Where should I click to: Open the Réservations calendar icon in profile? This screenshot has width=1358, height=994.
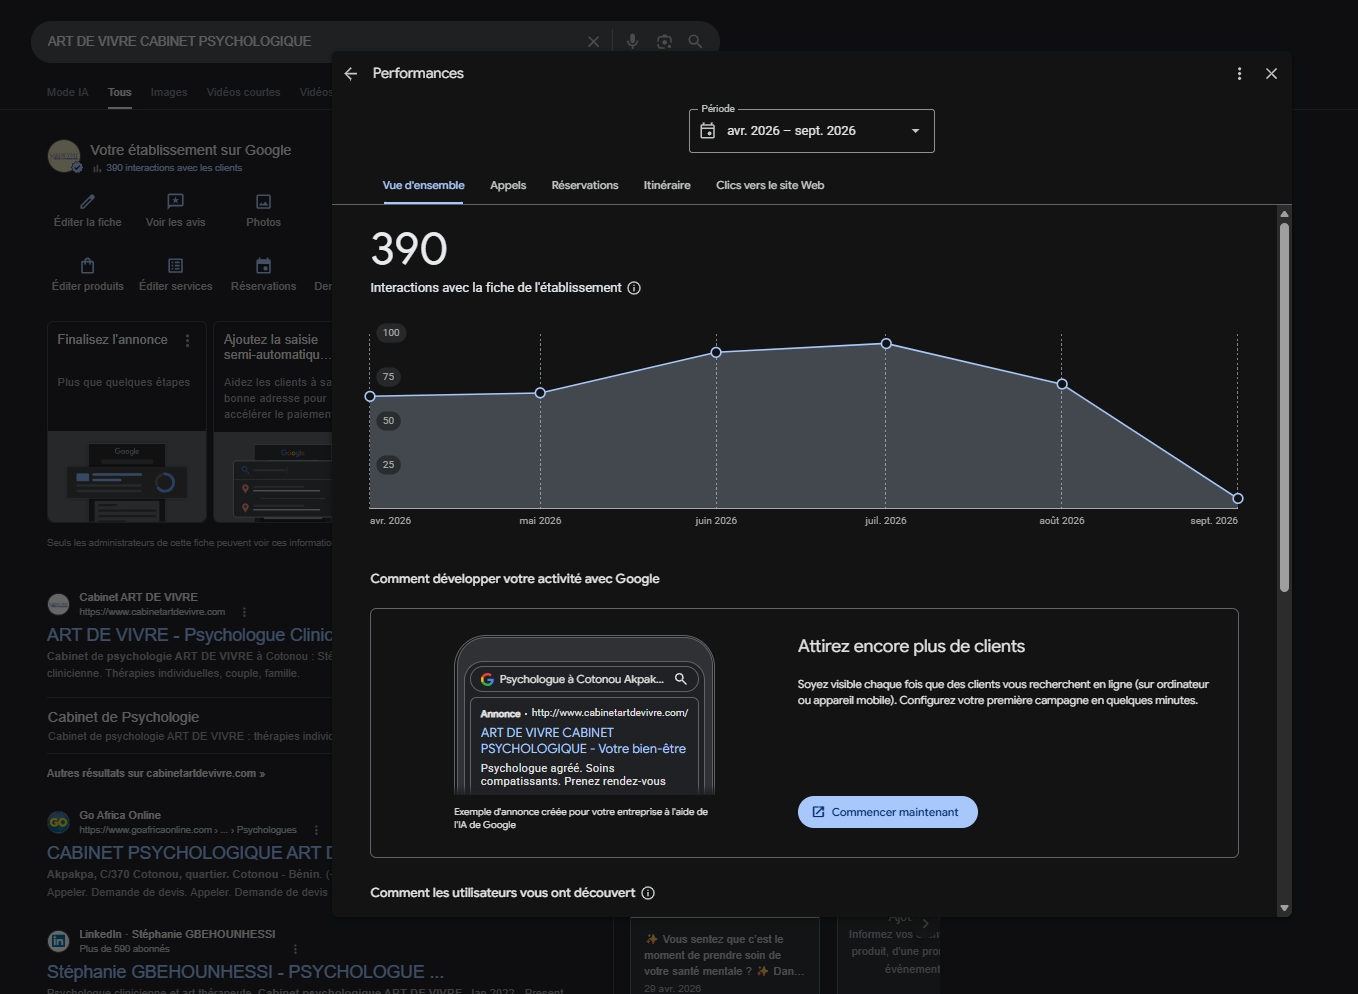pyautogui.click(x=264, y=266)
